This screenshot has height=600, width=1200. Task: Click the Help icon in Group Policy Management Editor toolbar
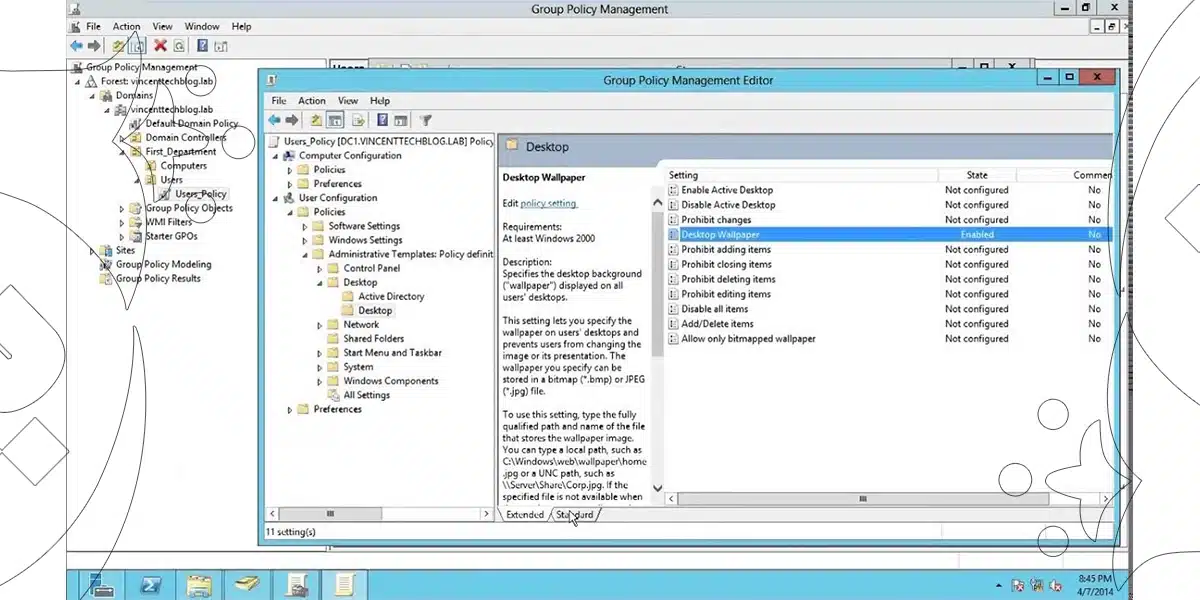(x=382, y=120)
